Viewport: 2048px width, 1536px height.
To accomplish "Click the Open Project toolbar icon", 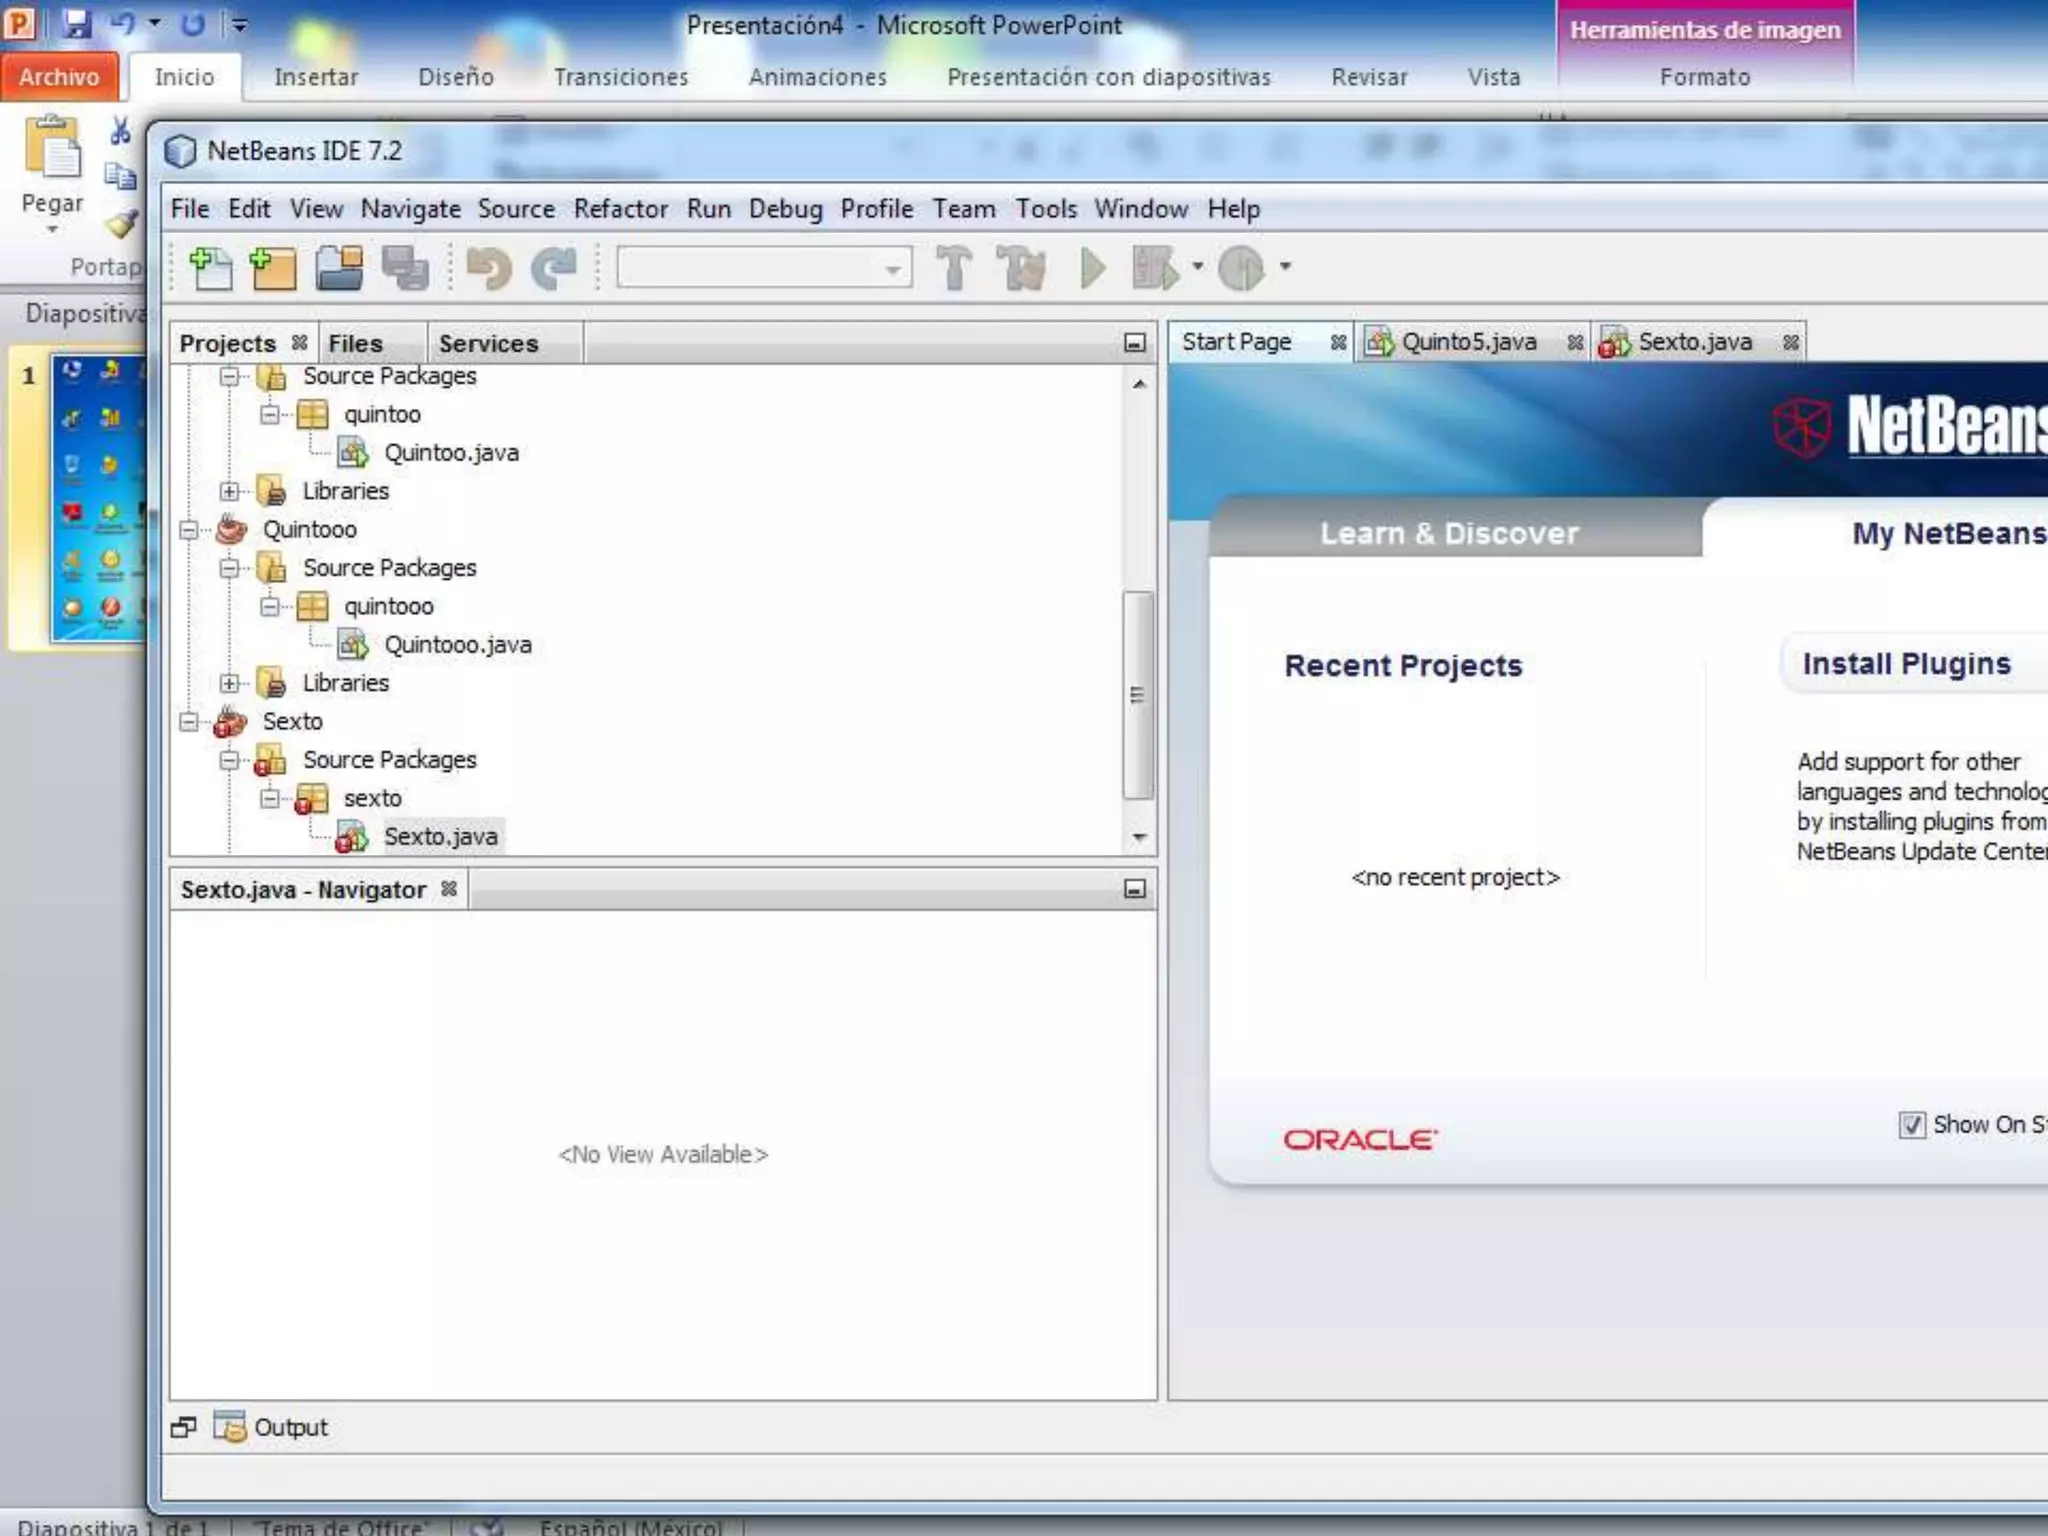I will click(x=340, y=268).
